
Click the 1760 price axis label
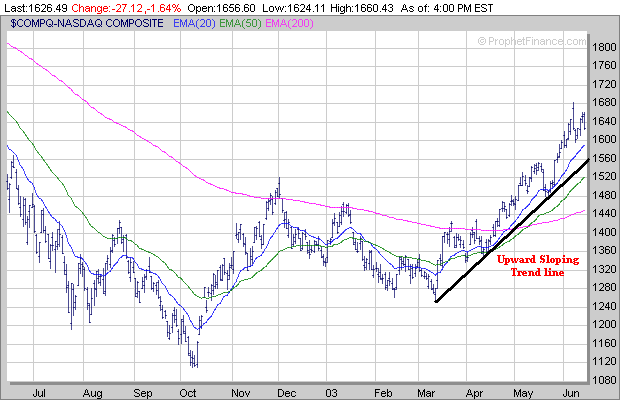(604, 65)
